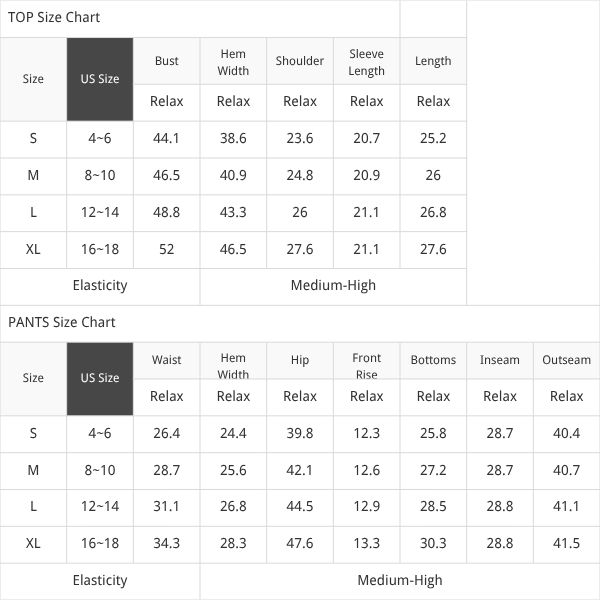Select Bottoms value 27.2 for size M
Viewport: 600px width, 600px height.
pos(433,470)
